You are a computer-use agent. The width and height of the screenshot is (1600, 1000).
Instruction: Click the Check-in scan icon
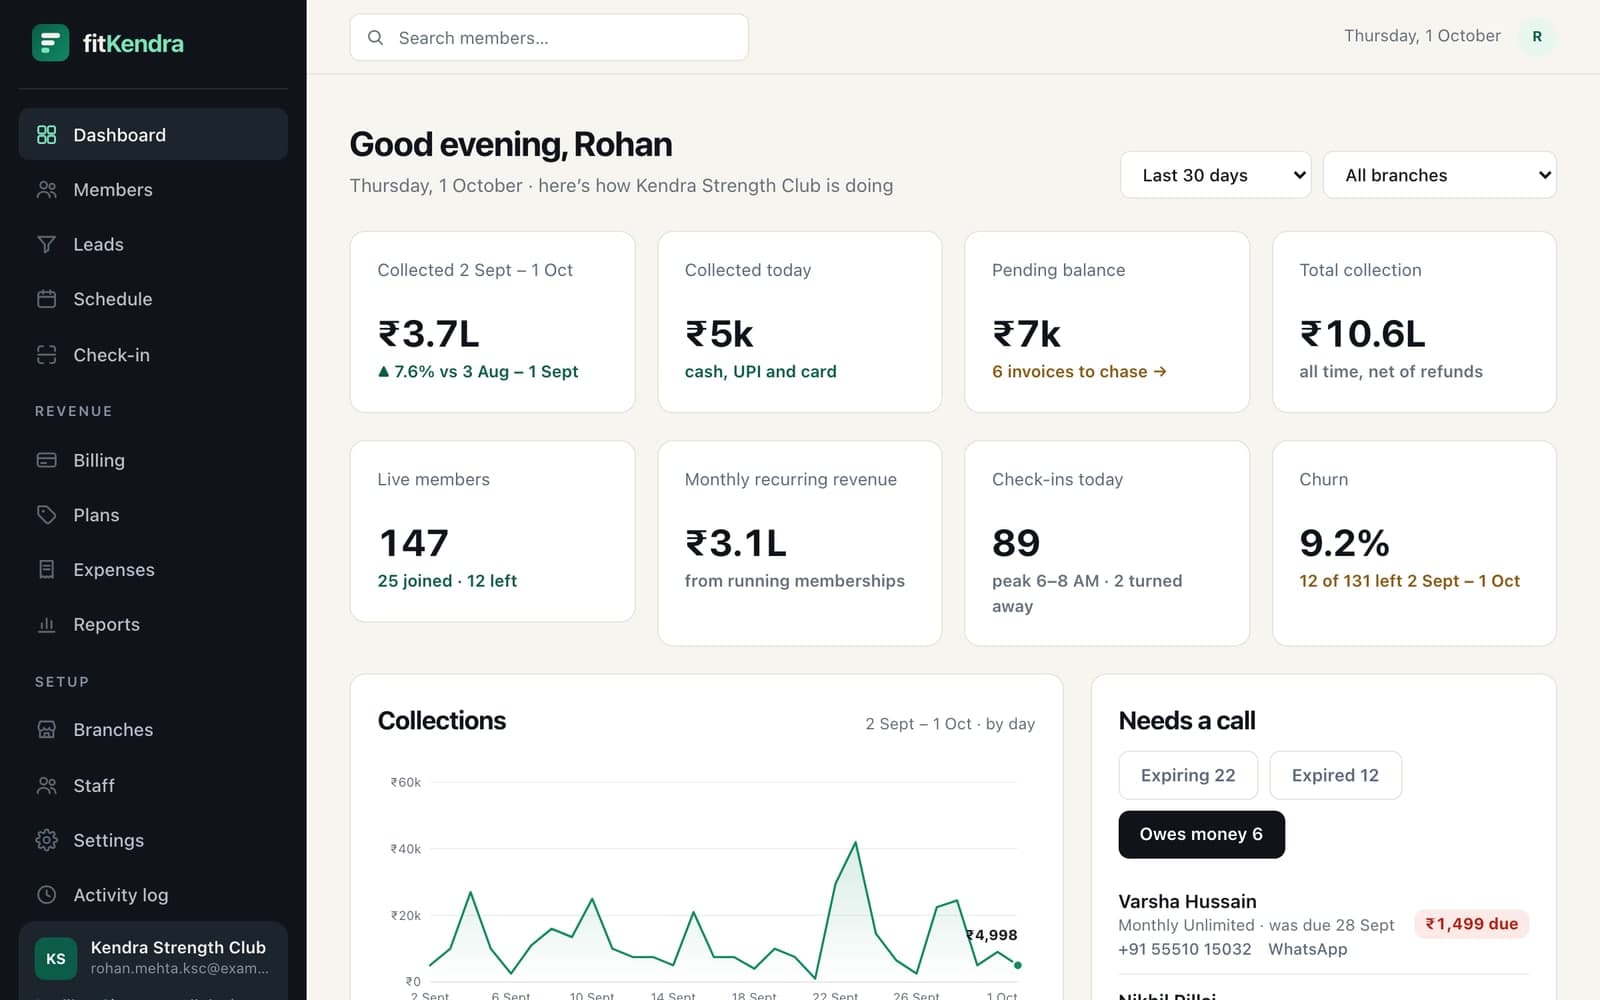coord(46,355)
